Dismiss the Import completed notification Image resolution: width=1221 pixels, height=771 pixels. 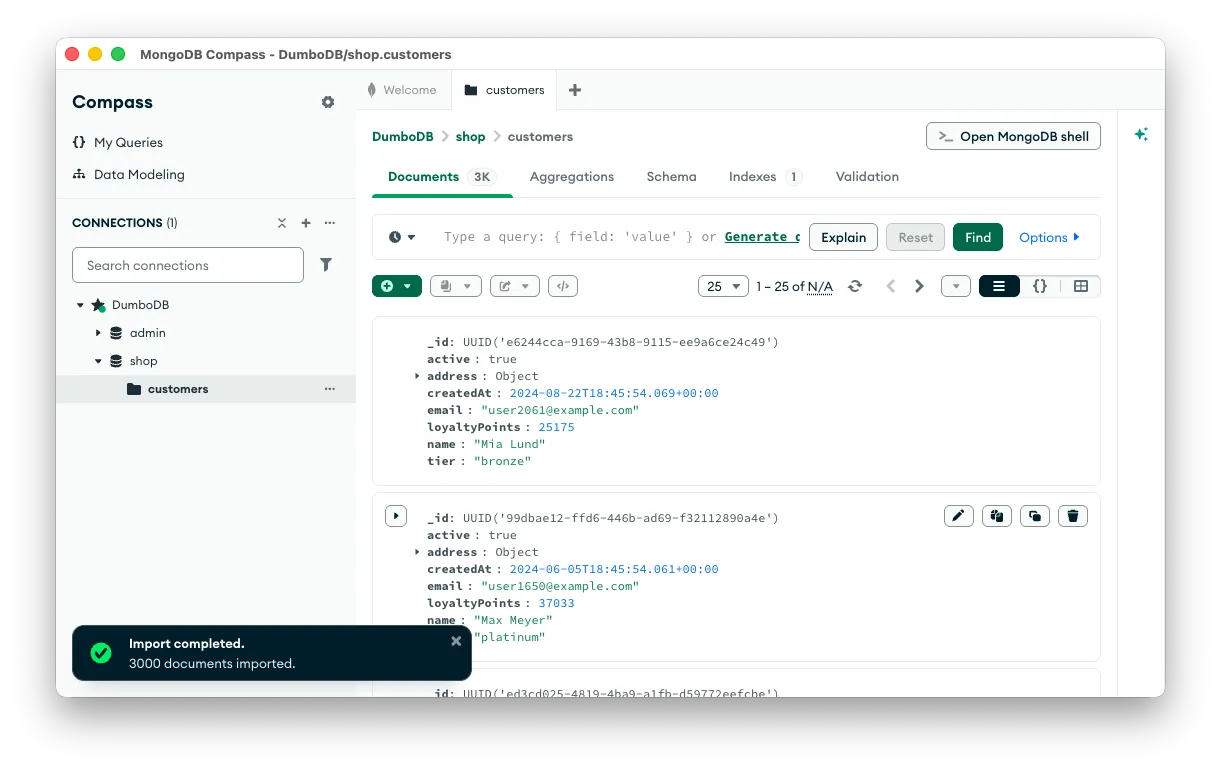click(456, 641)
